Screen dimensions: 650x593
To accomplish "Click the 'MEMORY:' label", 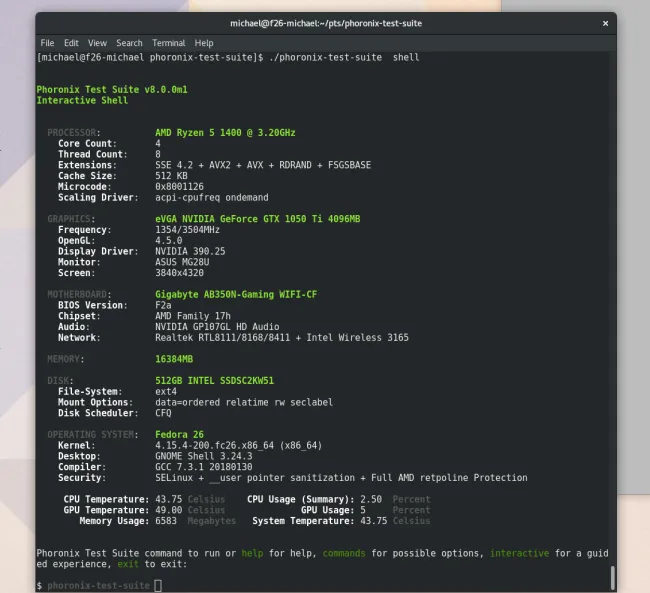I will (x=66, y=359).
